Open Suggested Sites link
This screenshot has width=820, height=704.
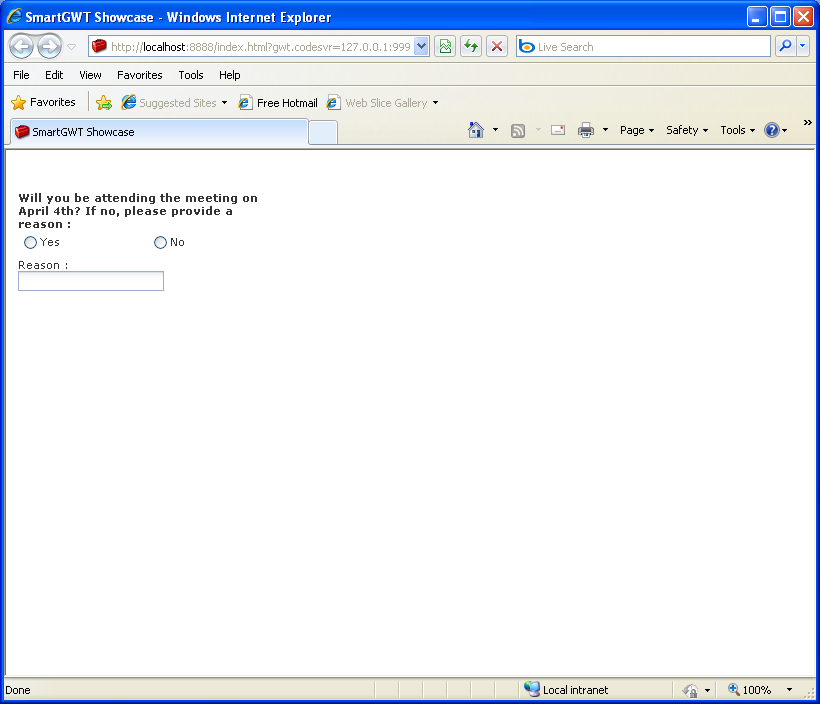tap(168, 103)
